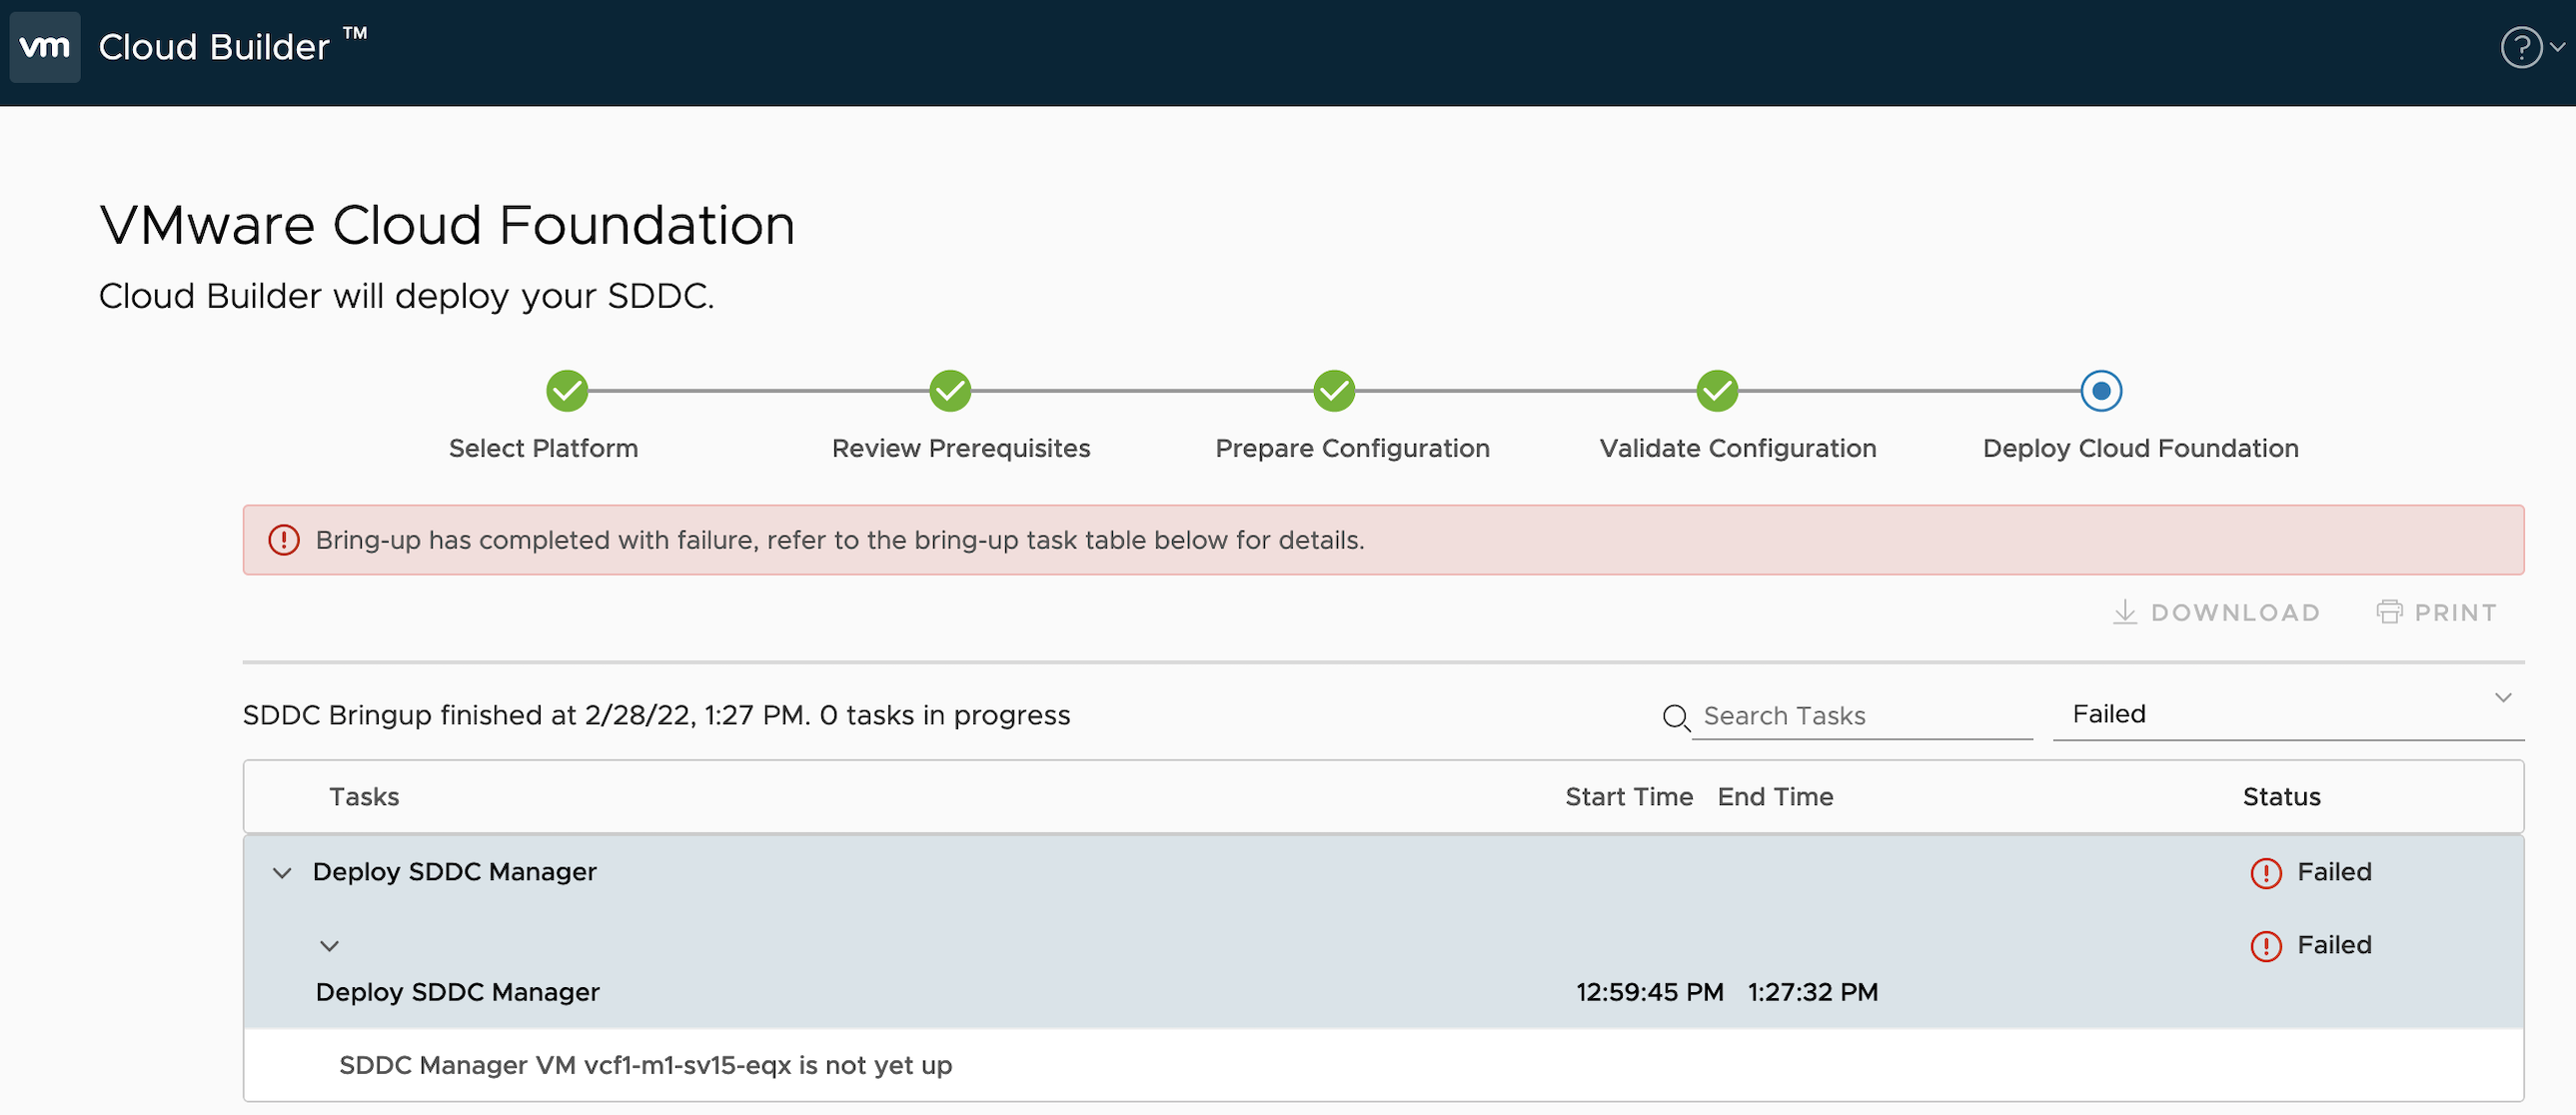2576x1115 pixels.
Task: Click the help menu dropdown arrow
Action: pos(2557,47)
